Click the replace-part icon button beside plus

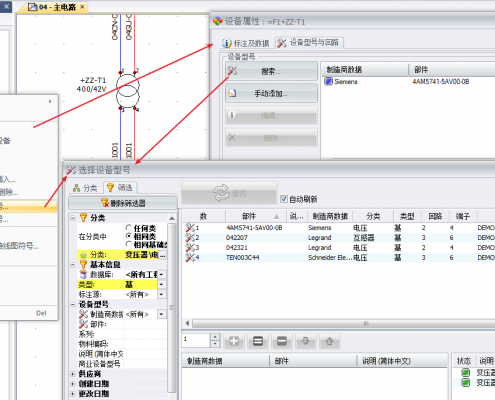[x=258, y=341]
